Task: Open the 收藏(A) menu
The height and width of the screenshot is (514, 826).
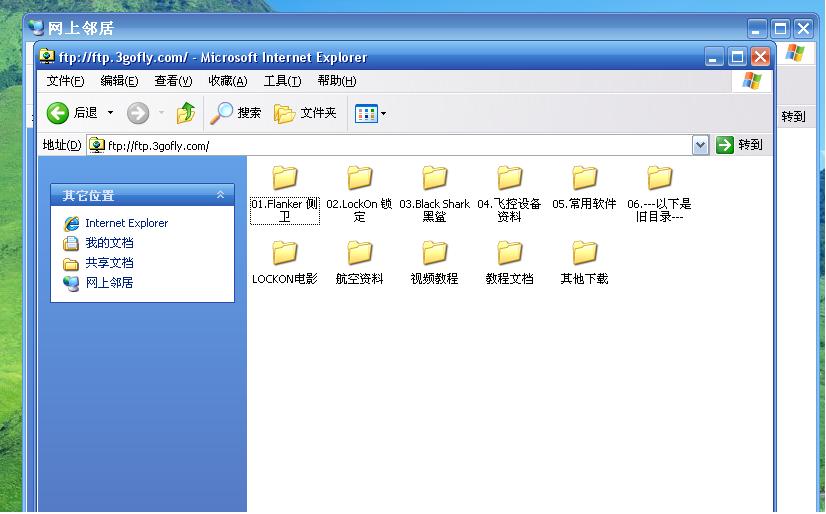Action: click(228, 81)
